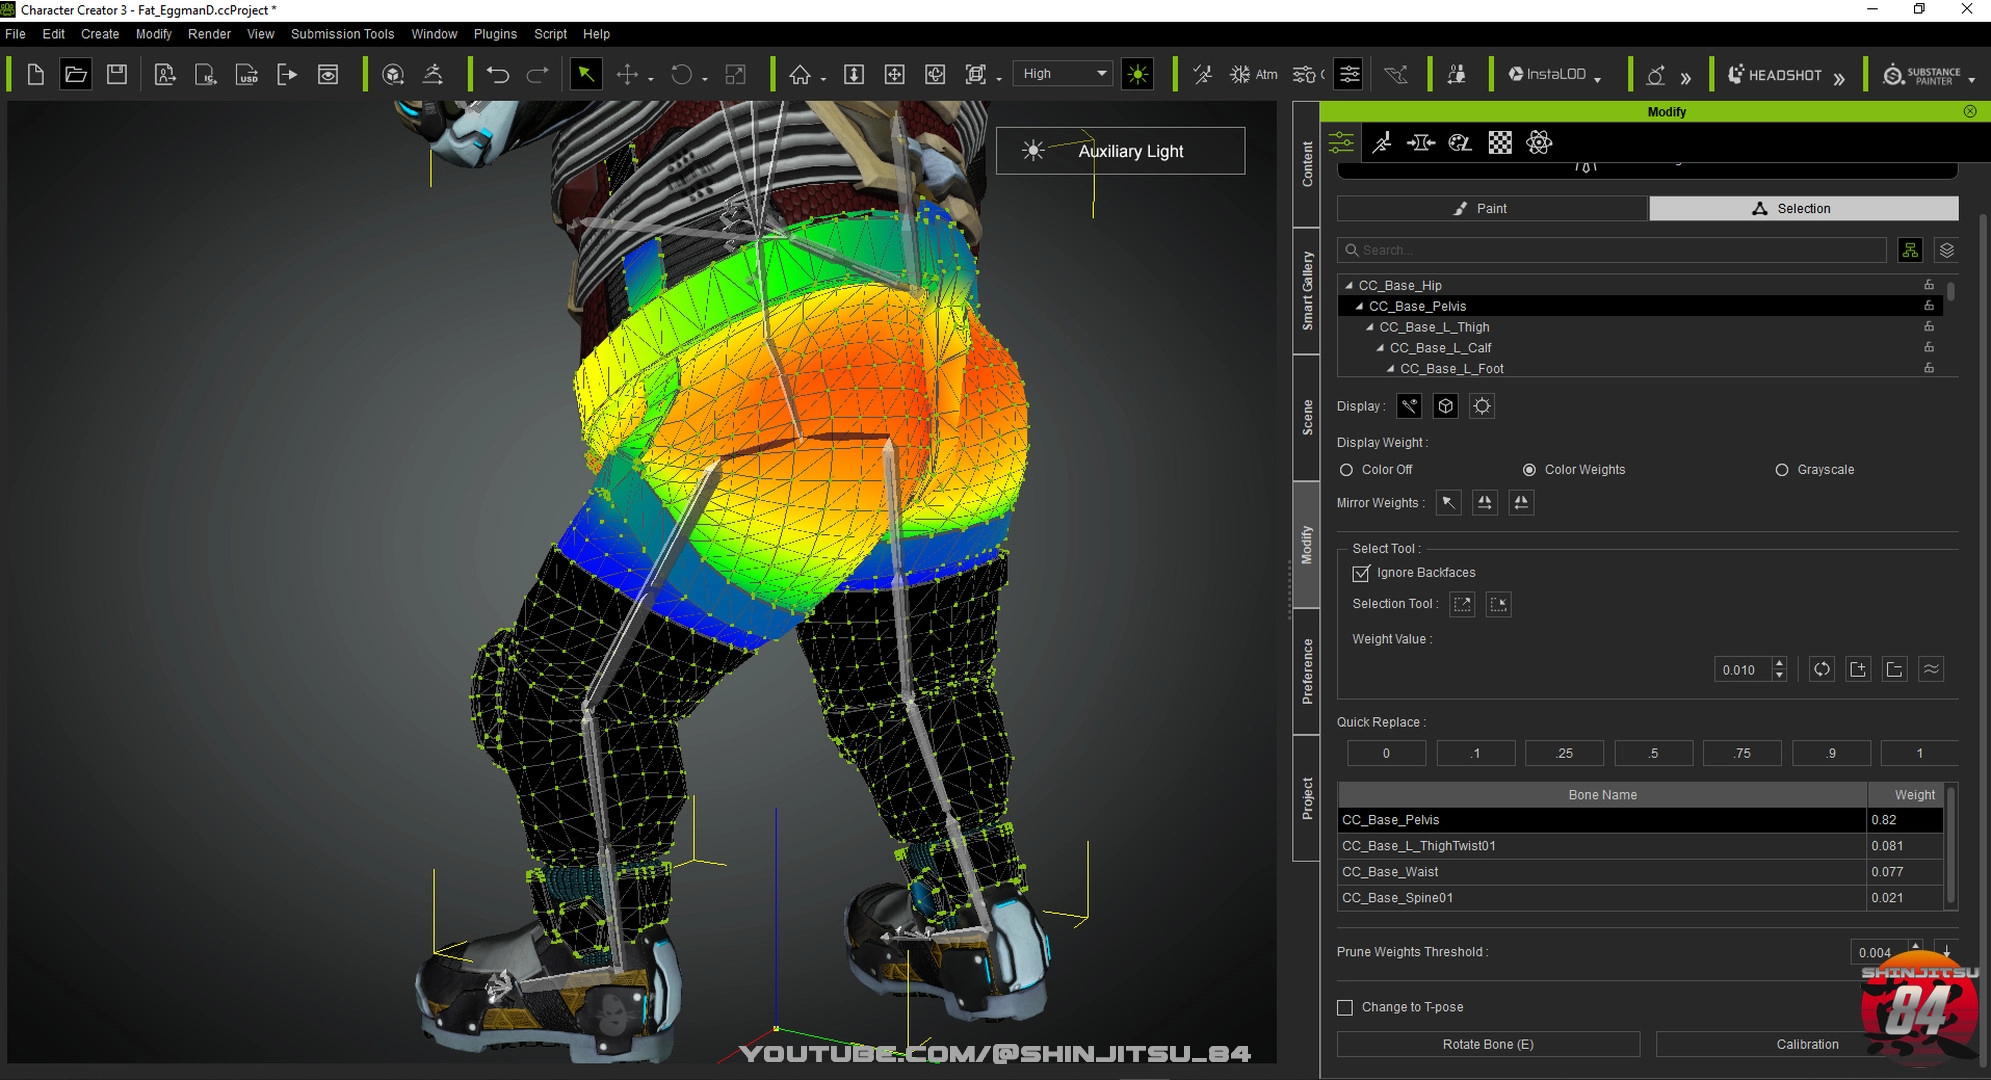Click the Smooth weights icon
This screenshot has width=1991, height=1080.
point(1931,670)
